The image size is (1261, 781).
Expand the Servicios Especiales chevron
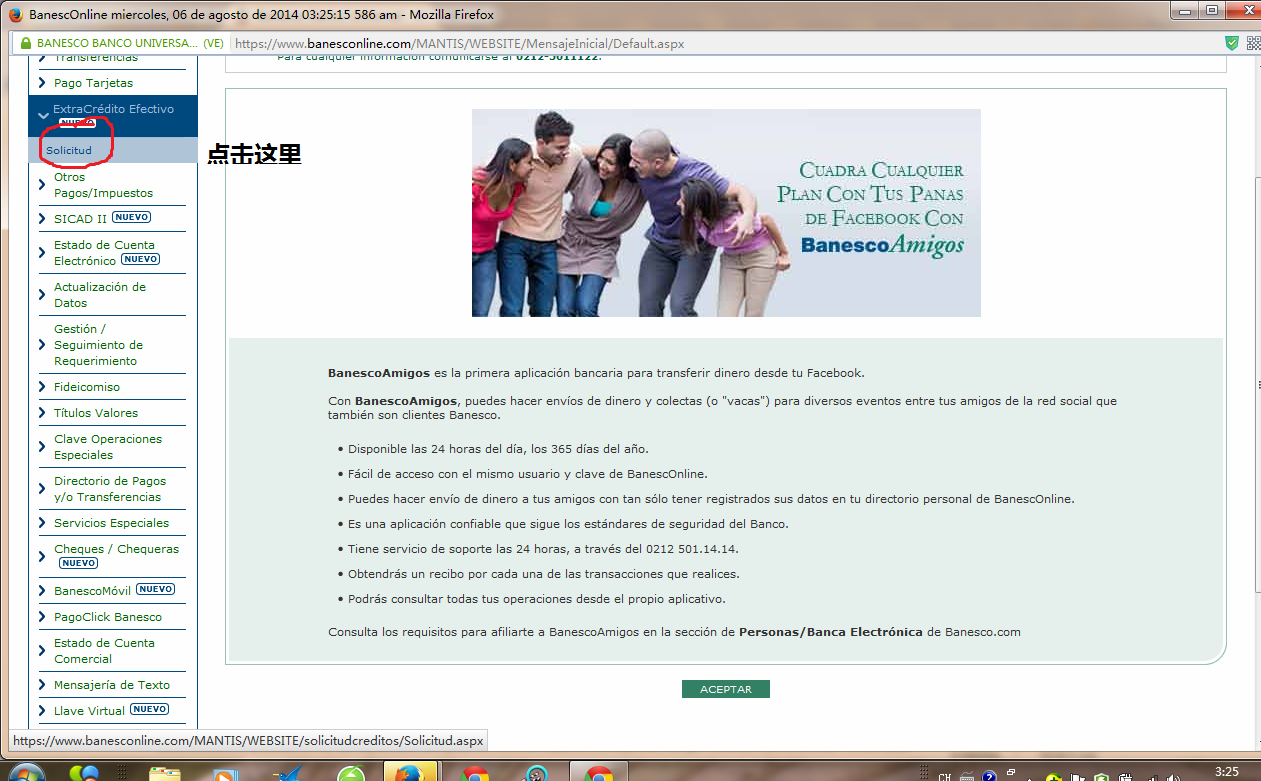click(43, 523)
